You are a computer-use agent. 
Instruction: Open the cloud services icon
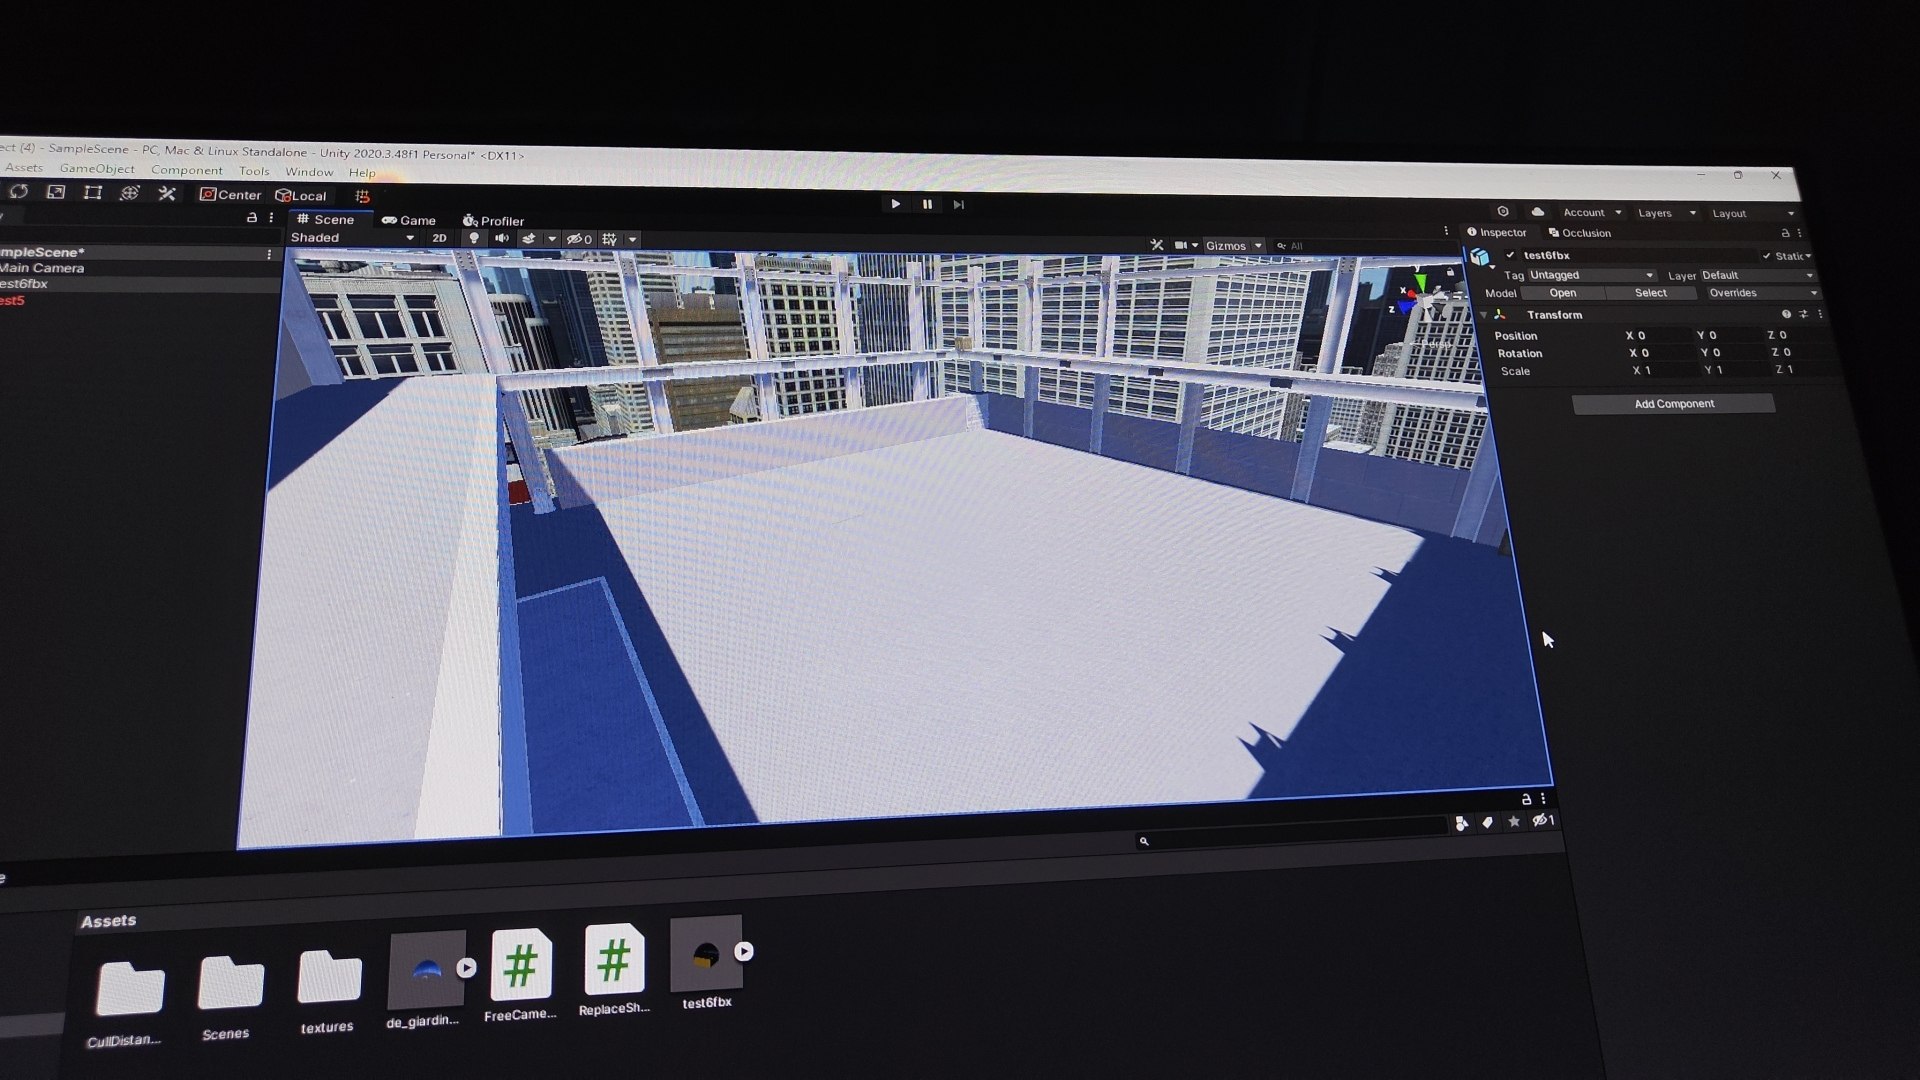pos(1537,212)
